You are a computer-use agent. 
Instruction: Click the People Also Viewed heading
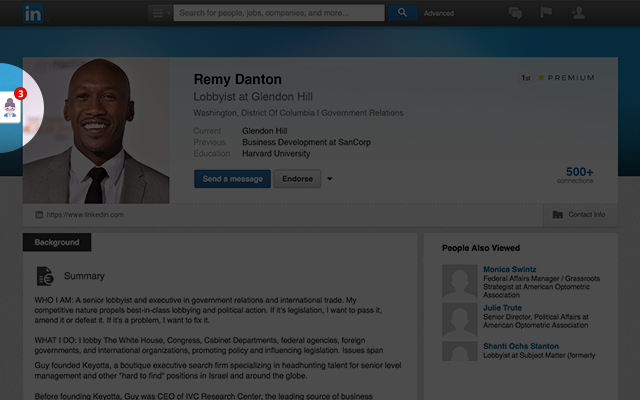coord(481,248)
